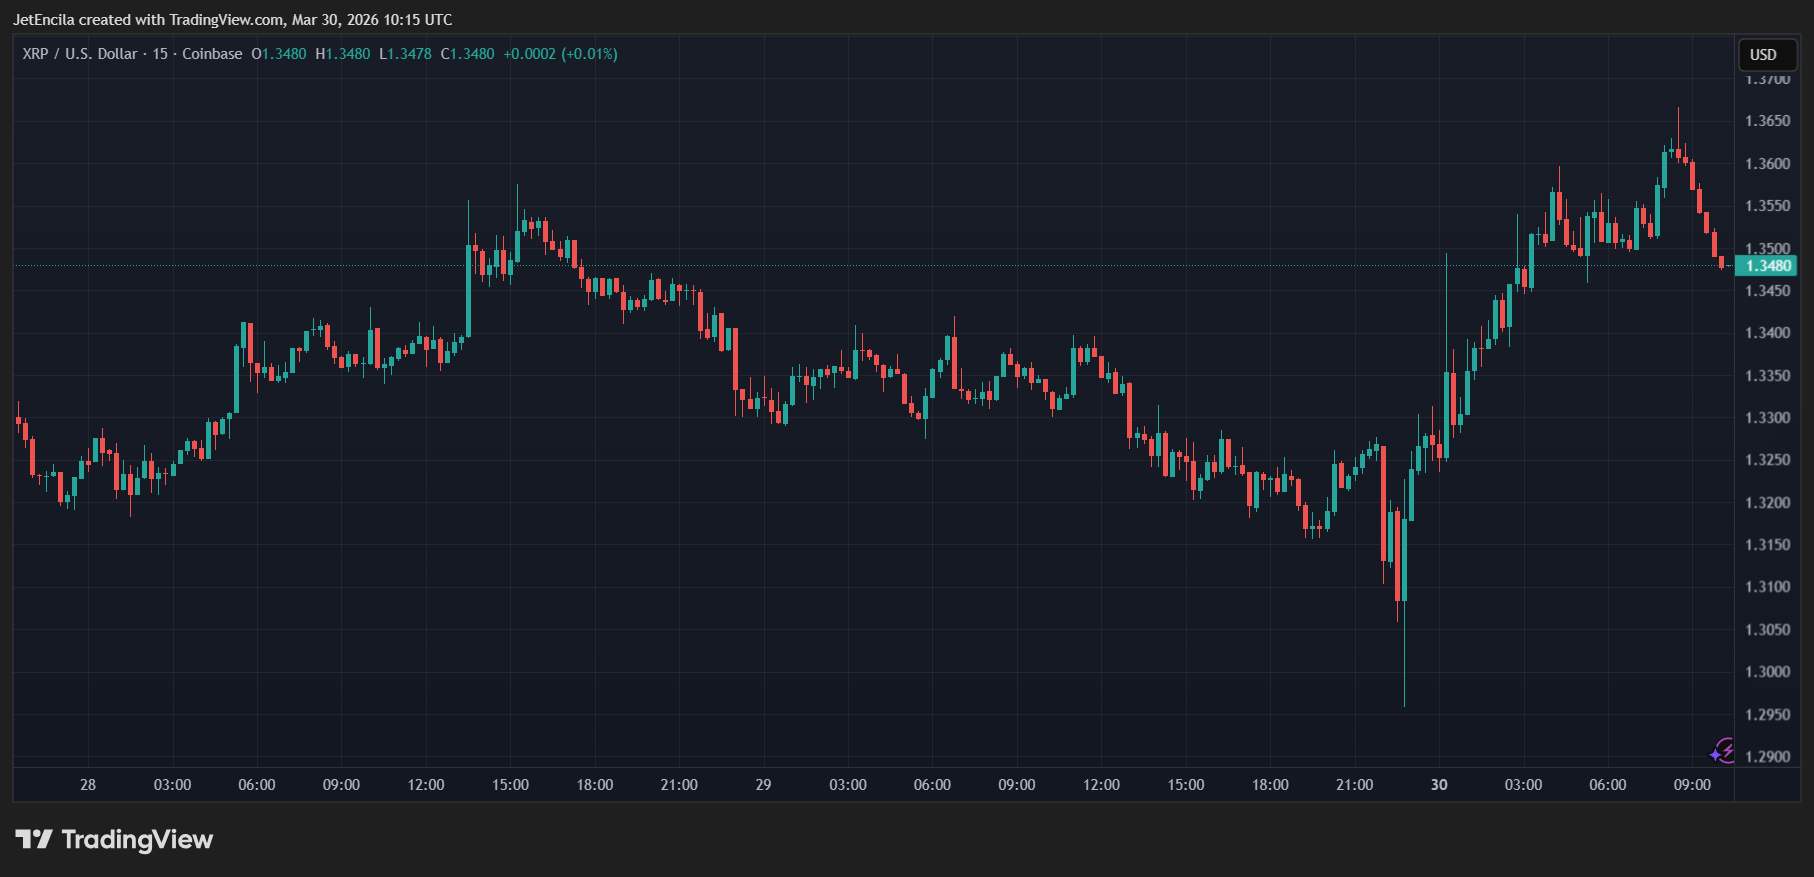Click the 1.2900 price scale label
Image resolution: width=1814 pixels, height=877 pixels.
[x=1767, y=757]
